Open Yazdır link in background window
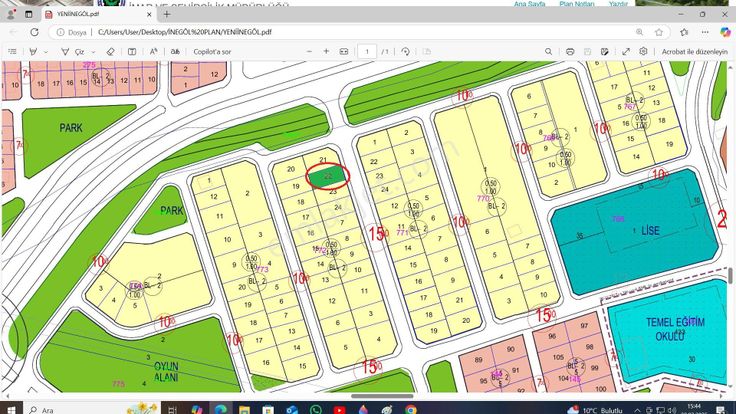Screen dimensions: 736x414 pos(618,3)
